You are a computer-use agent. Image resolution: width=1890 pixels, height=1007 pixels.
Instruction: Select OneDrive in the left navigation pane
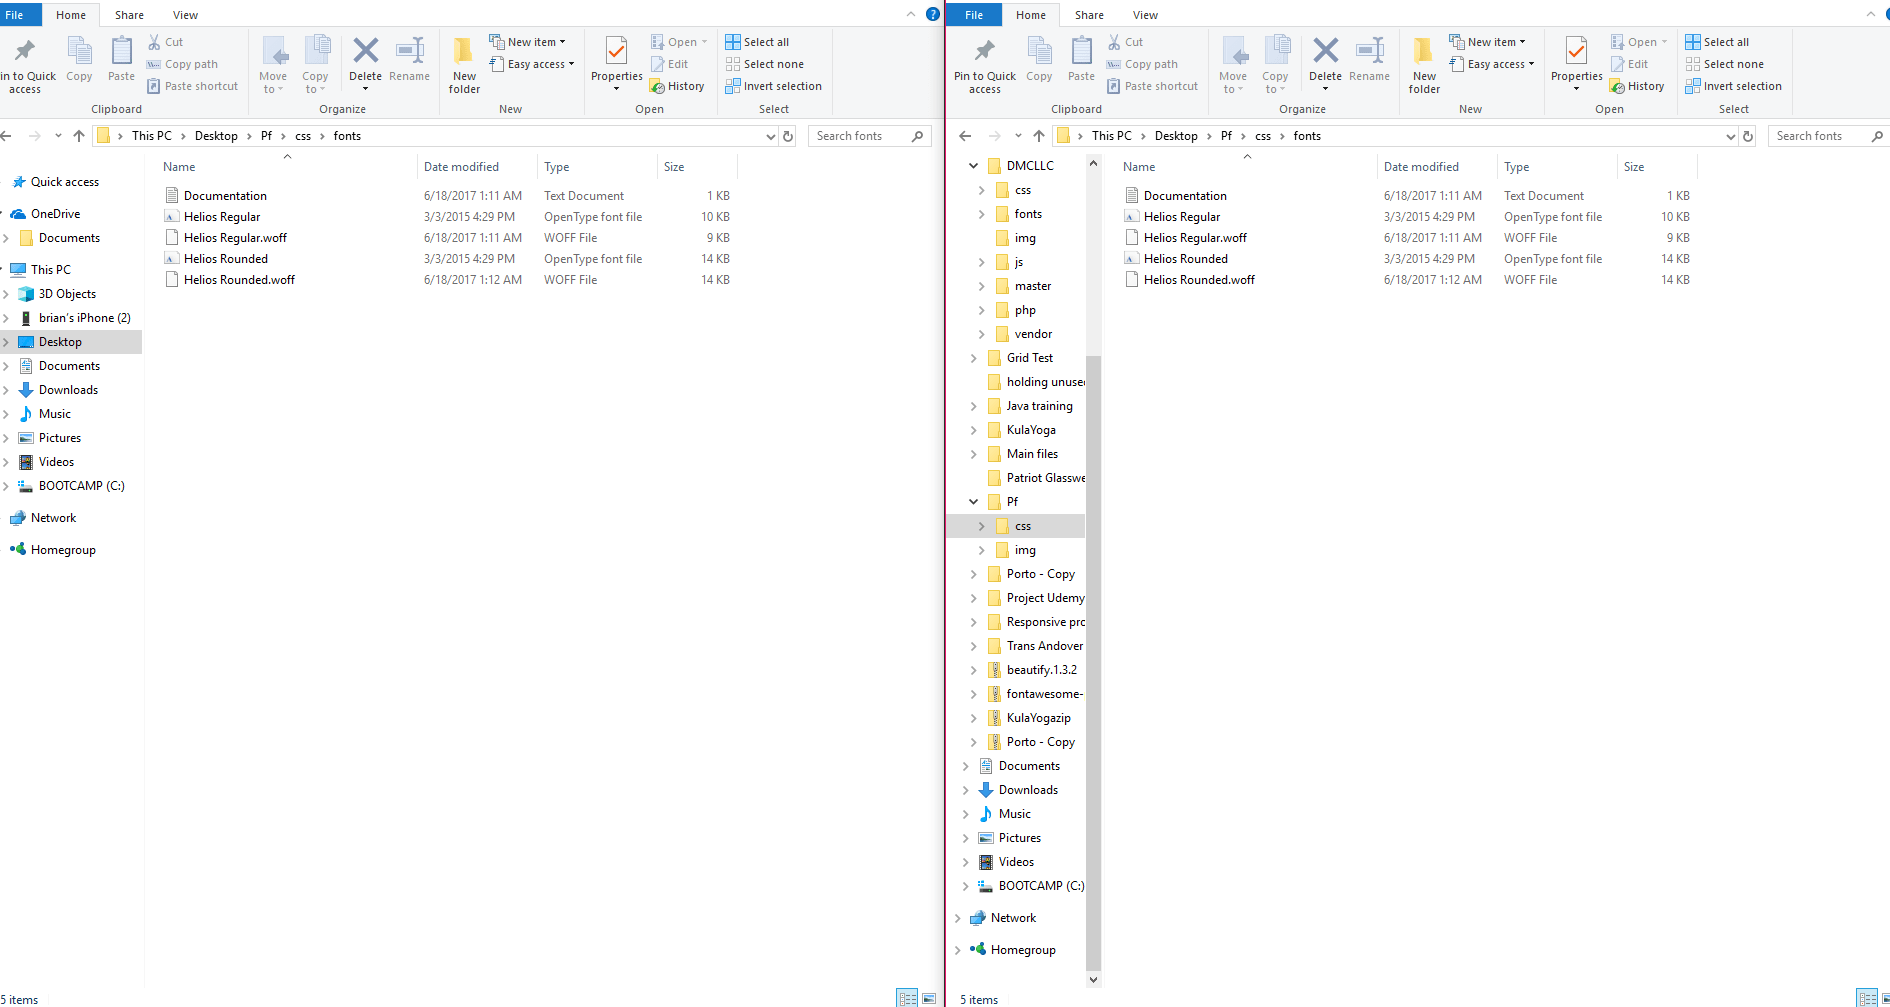coord(55,214)
